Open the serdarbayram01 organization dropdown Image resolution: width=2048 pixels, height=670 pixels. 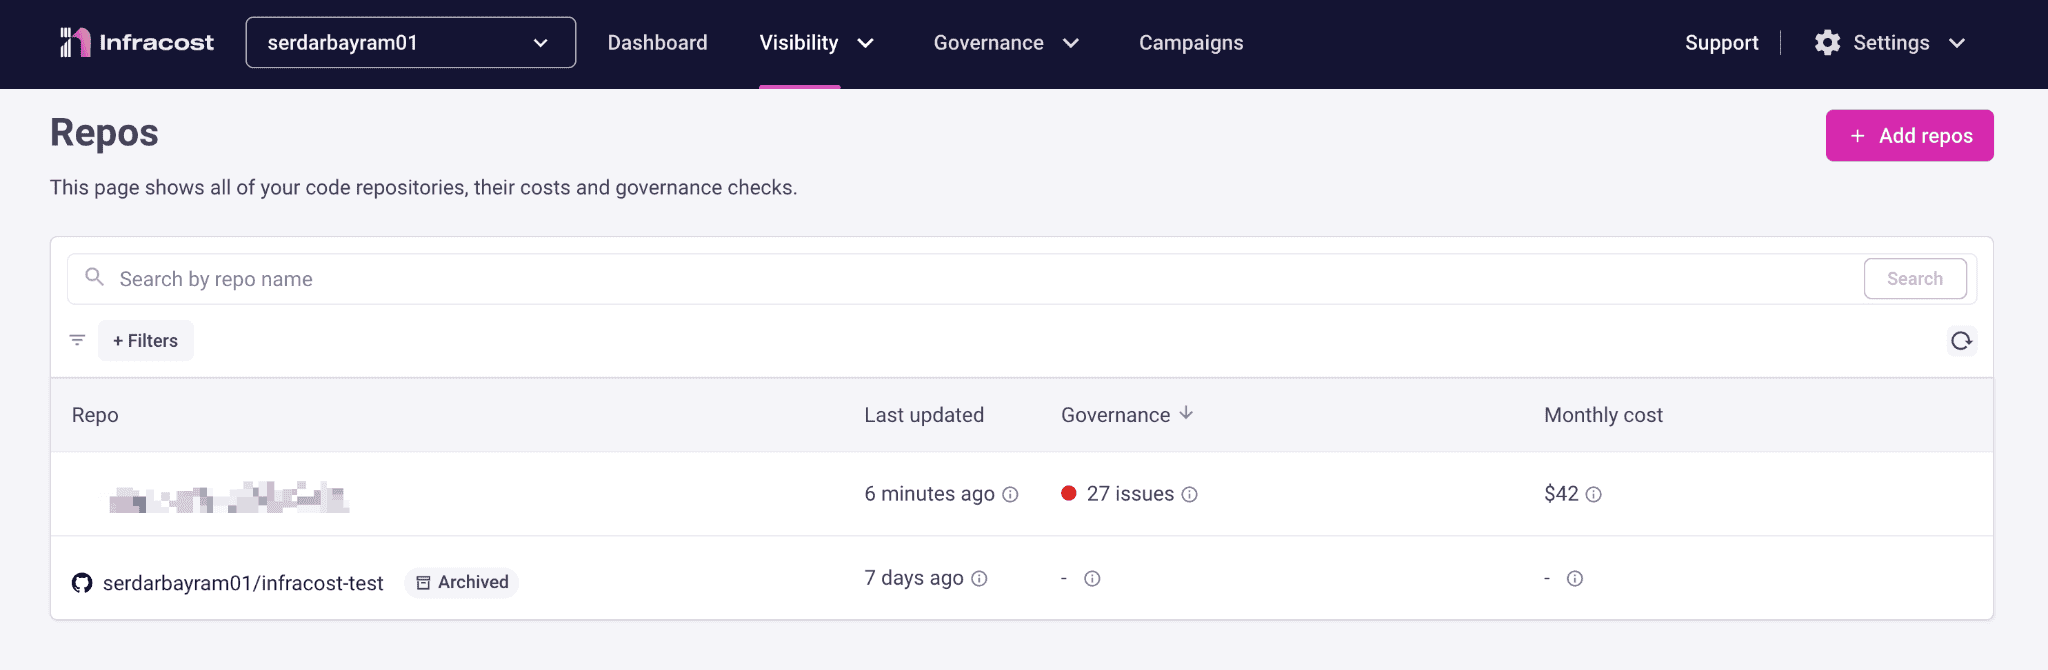pos(411,42)
